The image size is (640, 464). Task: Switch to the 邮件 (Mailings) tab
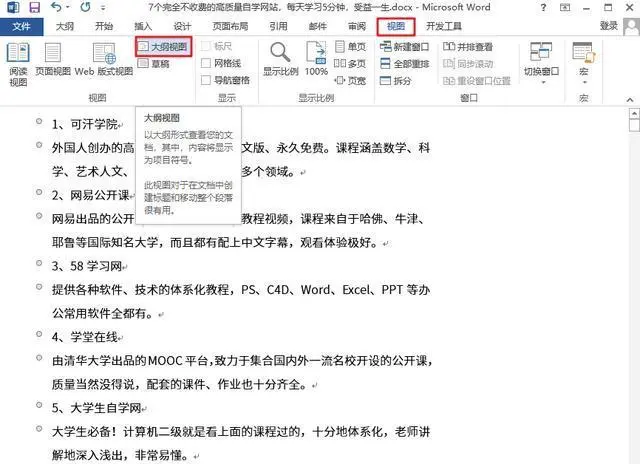(x=318, y=27)
